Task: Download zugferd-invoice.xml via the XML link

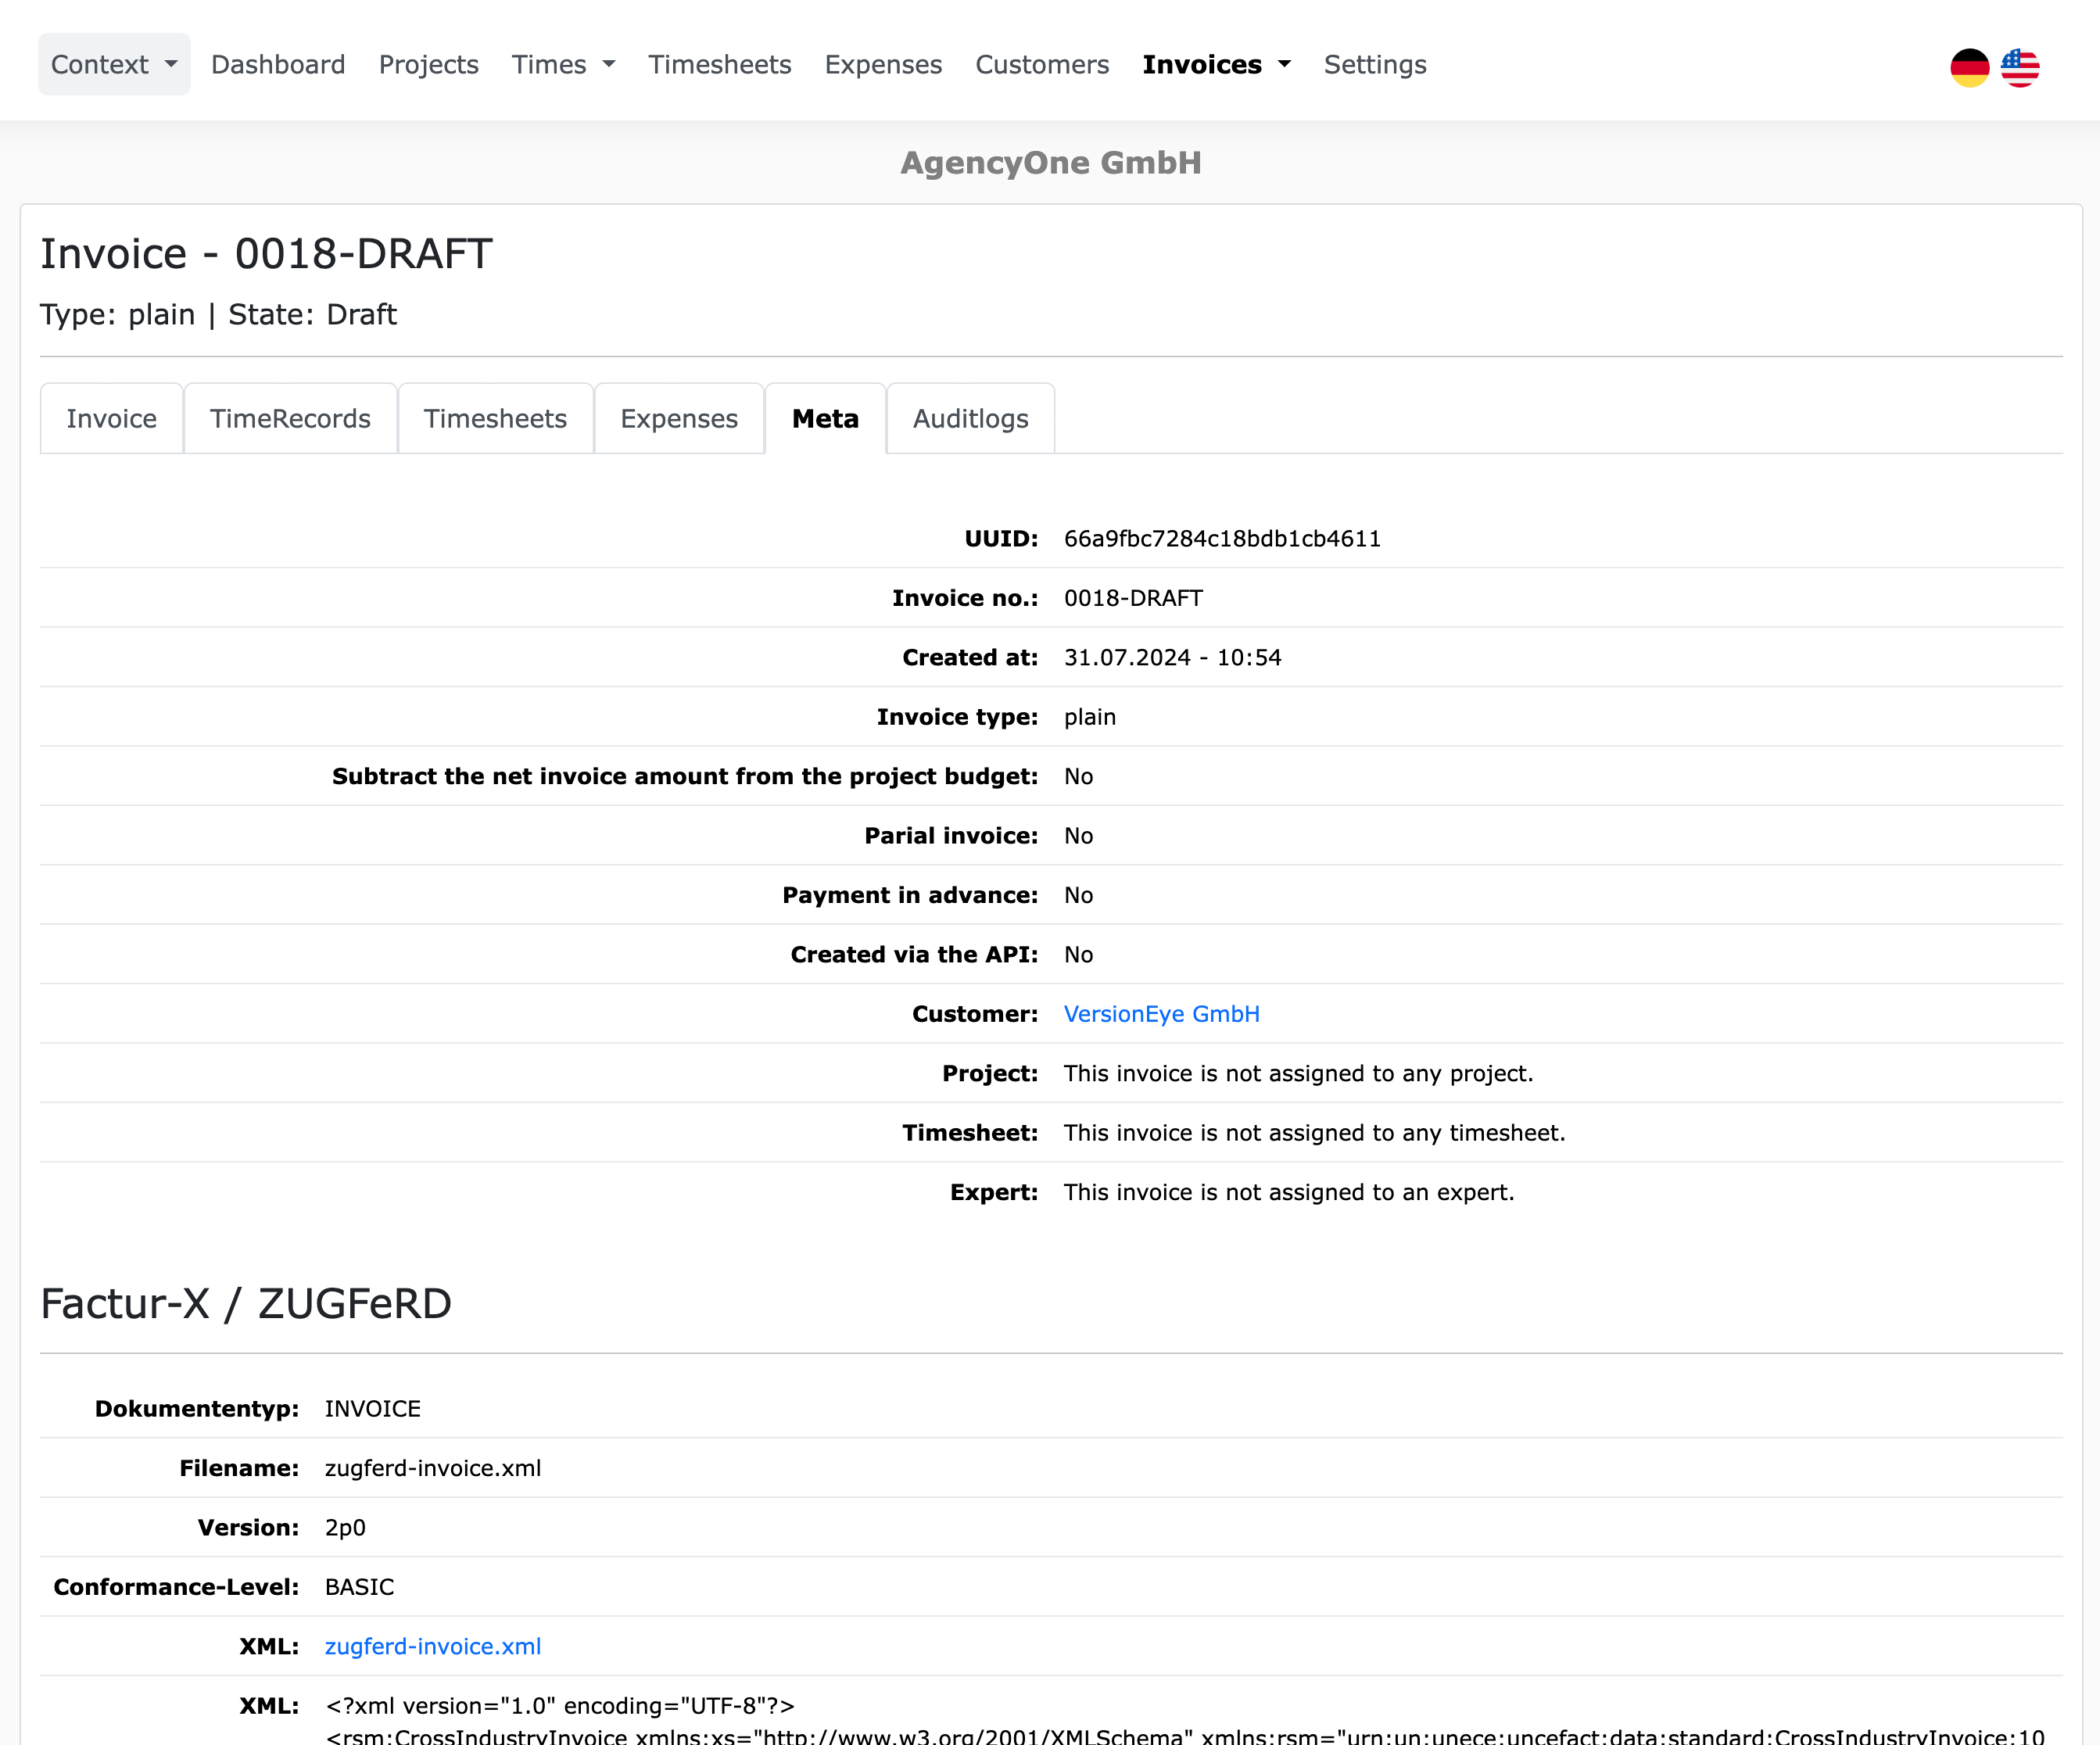Action: [x=433, y=1646]
